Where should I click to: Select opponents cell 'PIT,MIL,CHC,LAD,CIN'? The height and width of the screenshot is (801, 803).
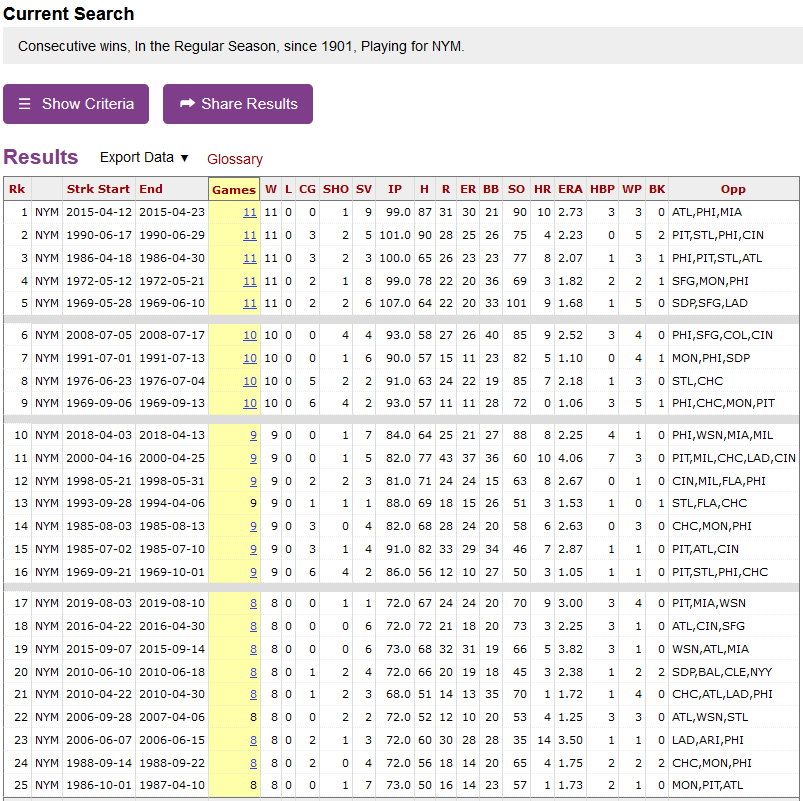click(x=733, y=458)
